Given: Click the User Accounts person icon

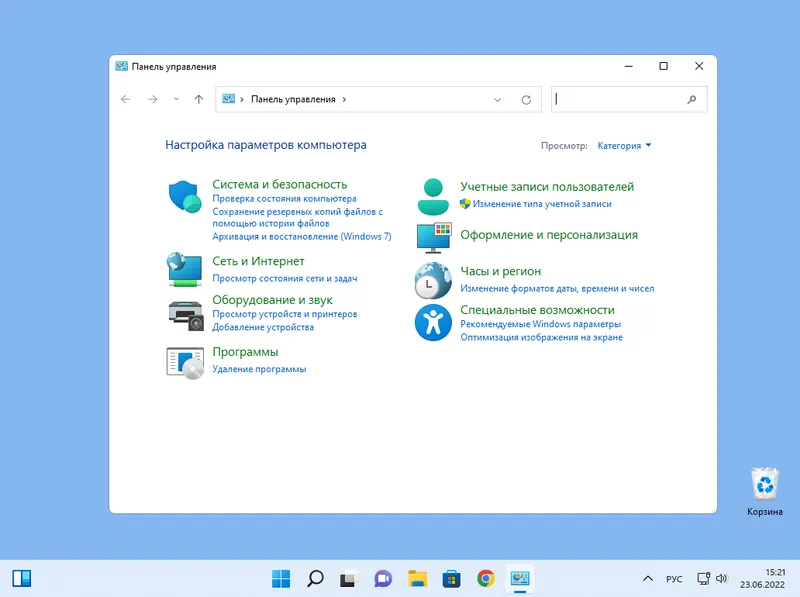Looking at the screenshot, I should pos(432,196).
